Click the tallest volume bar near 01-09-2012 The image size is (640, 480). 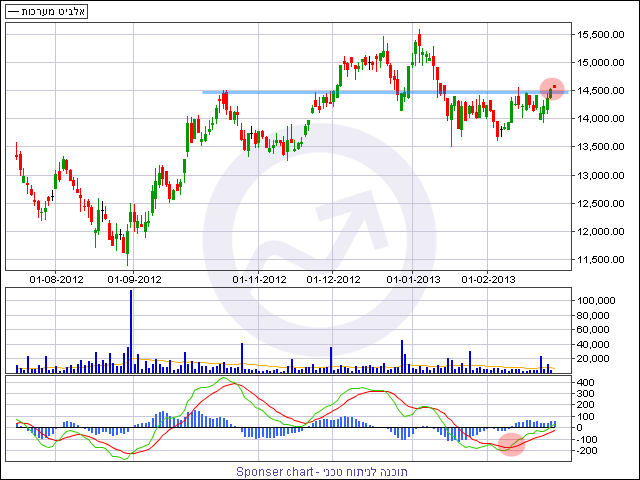click(131, 331)
